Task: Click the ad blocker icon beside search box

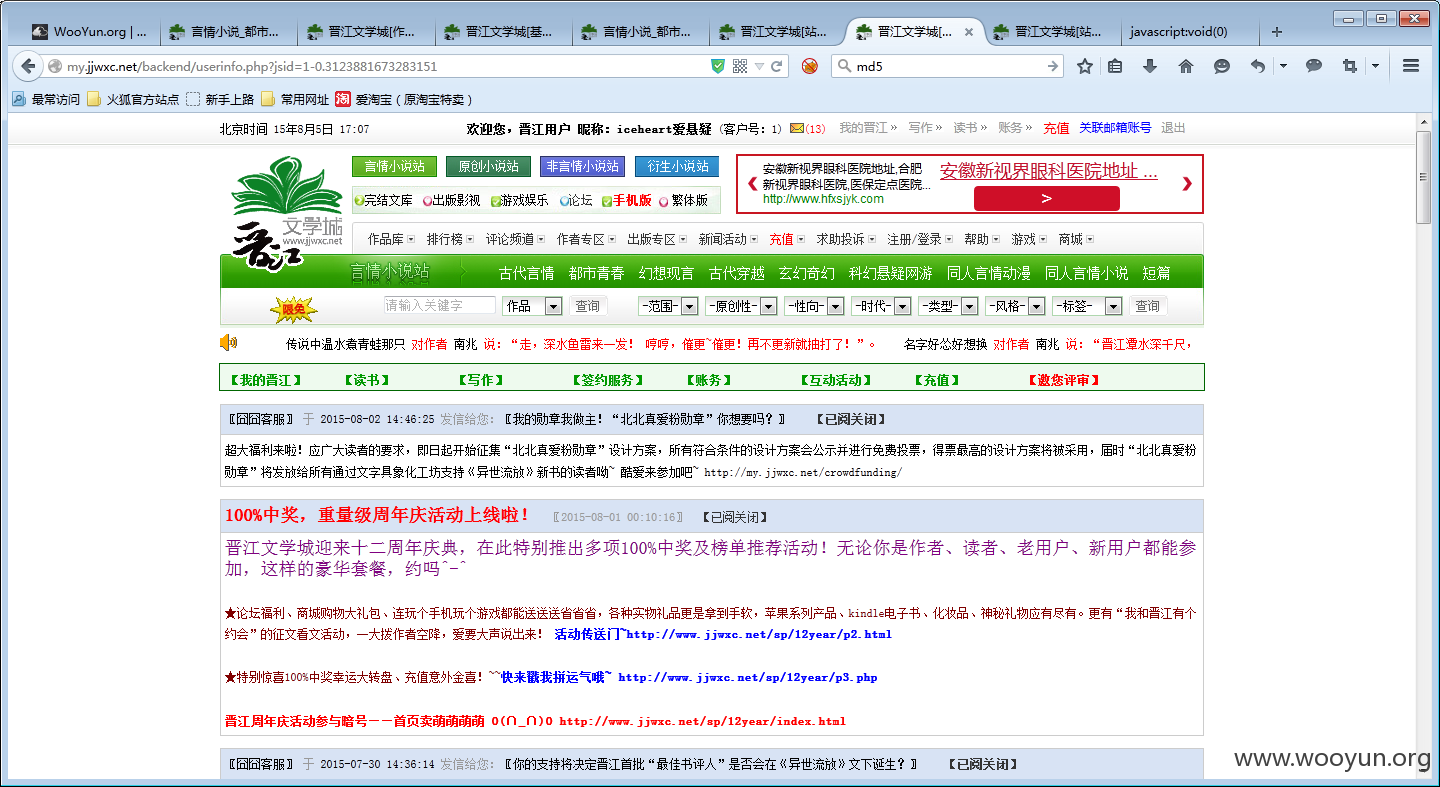Action: coord(810,66)
